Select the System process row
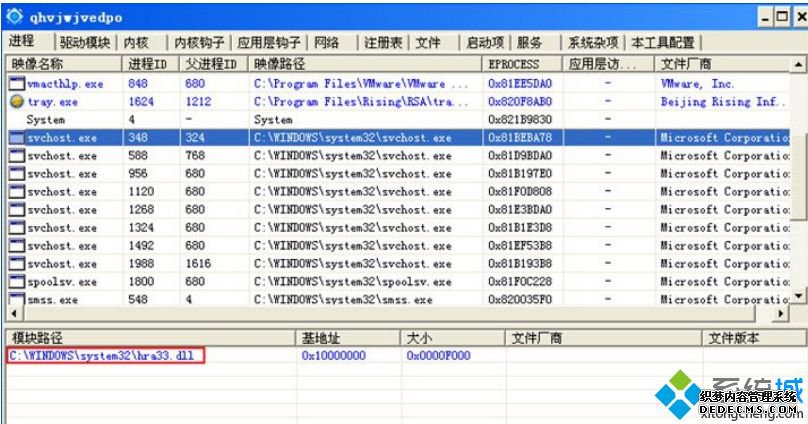The width and height of the screenshot is (808, 424). [398, 120]
